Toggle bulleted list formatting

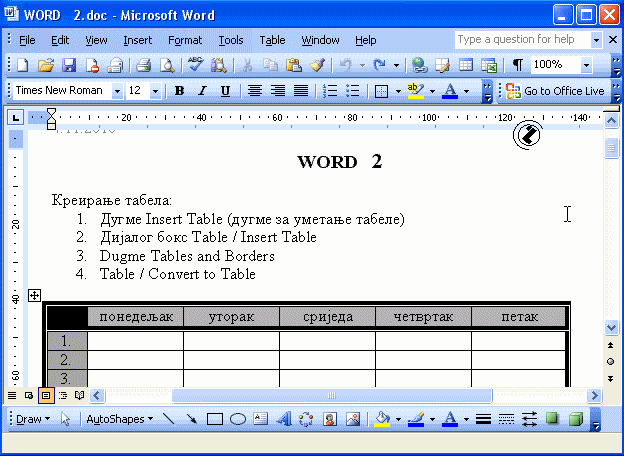click(353, 91)
